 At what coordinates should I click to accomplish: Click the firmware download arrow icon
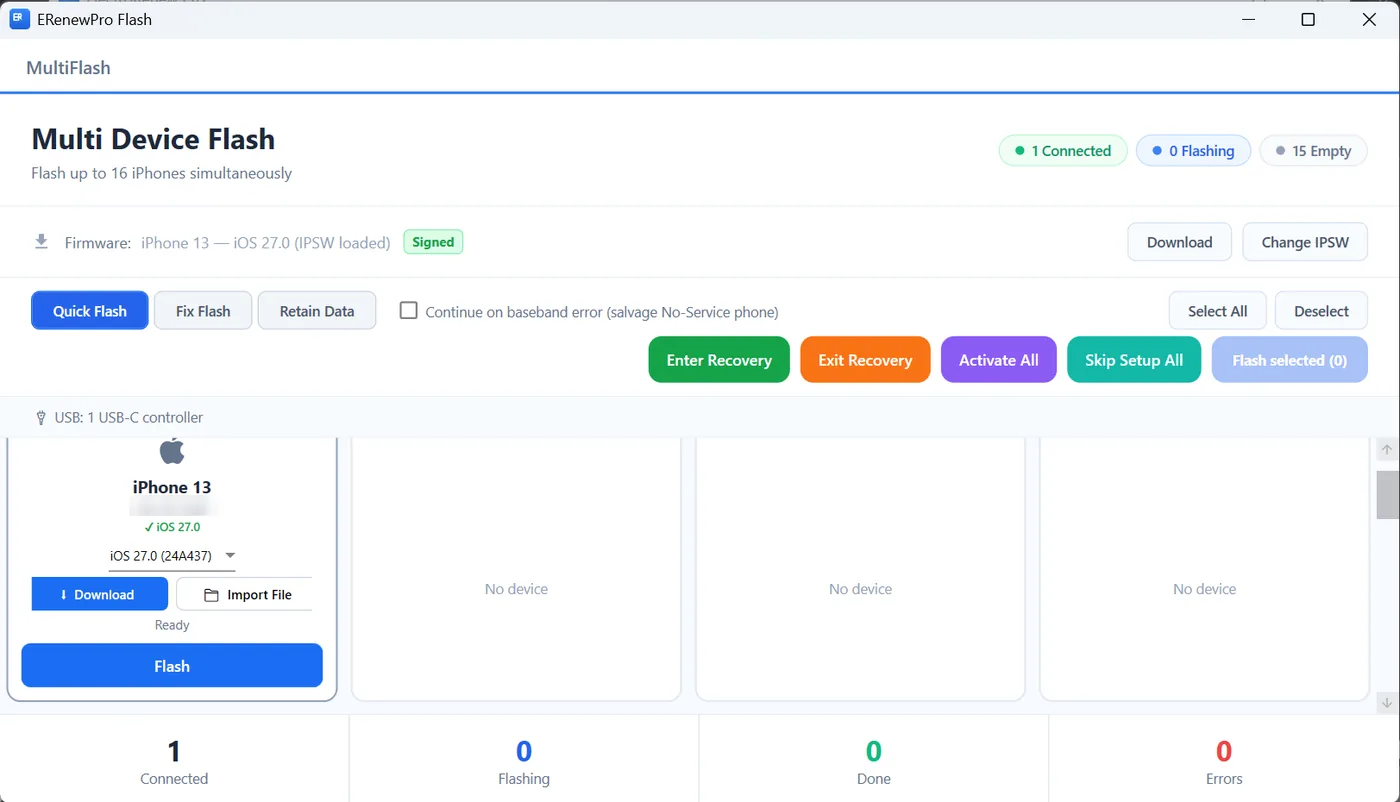(41, 241)
